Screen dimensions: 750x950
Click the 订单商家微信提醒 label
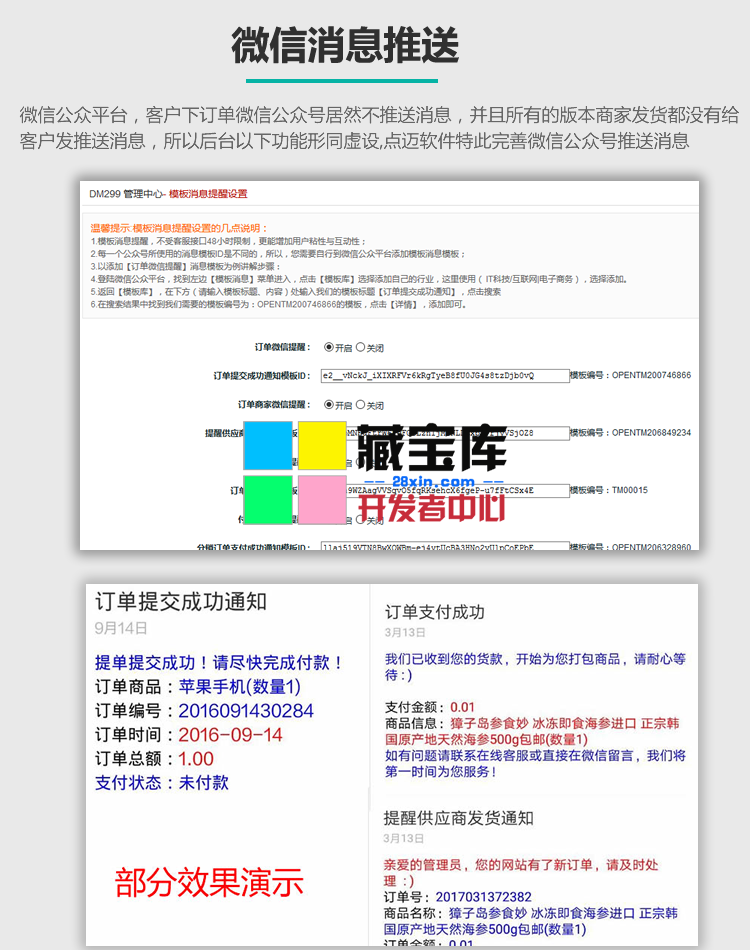(x=274, y=405)
